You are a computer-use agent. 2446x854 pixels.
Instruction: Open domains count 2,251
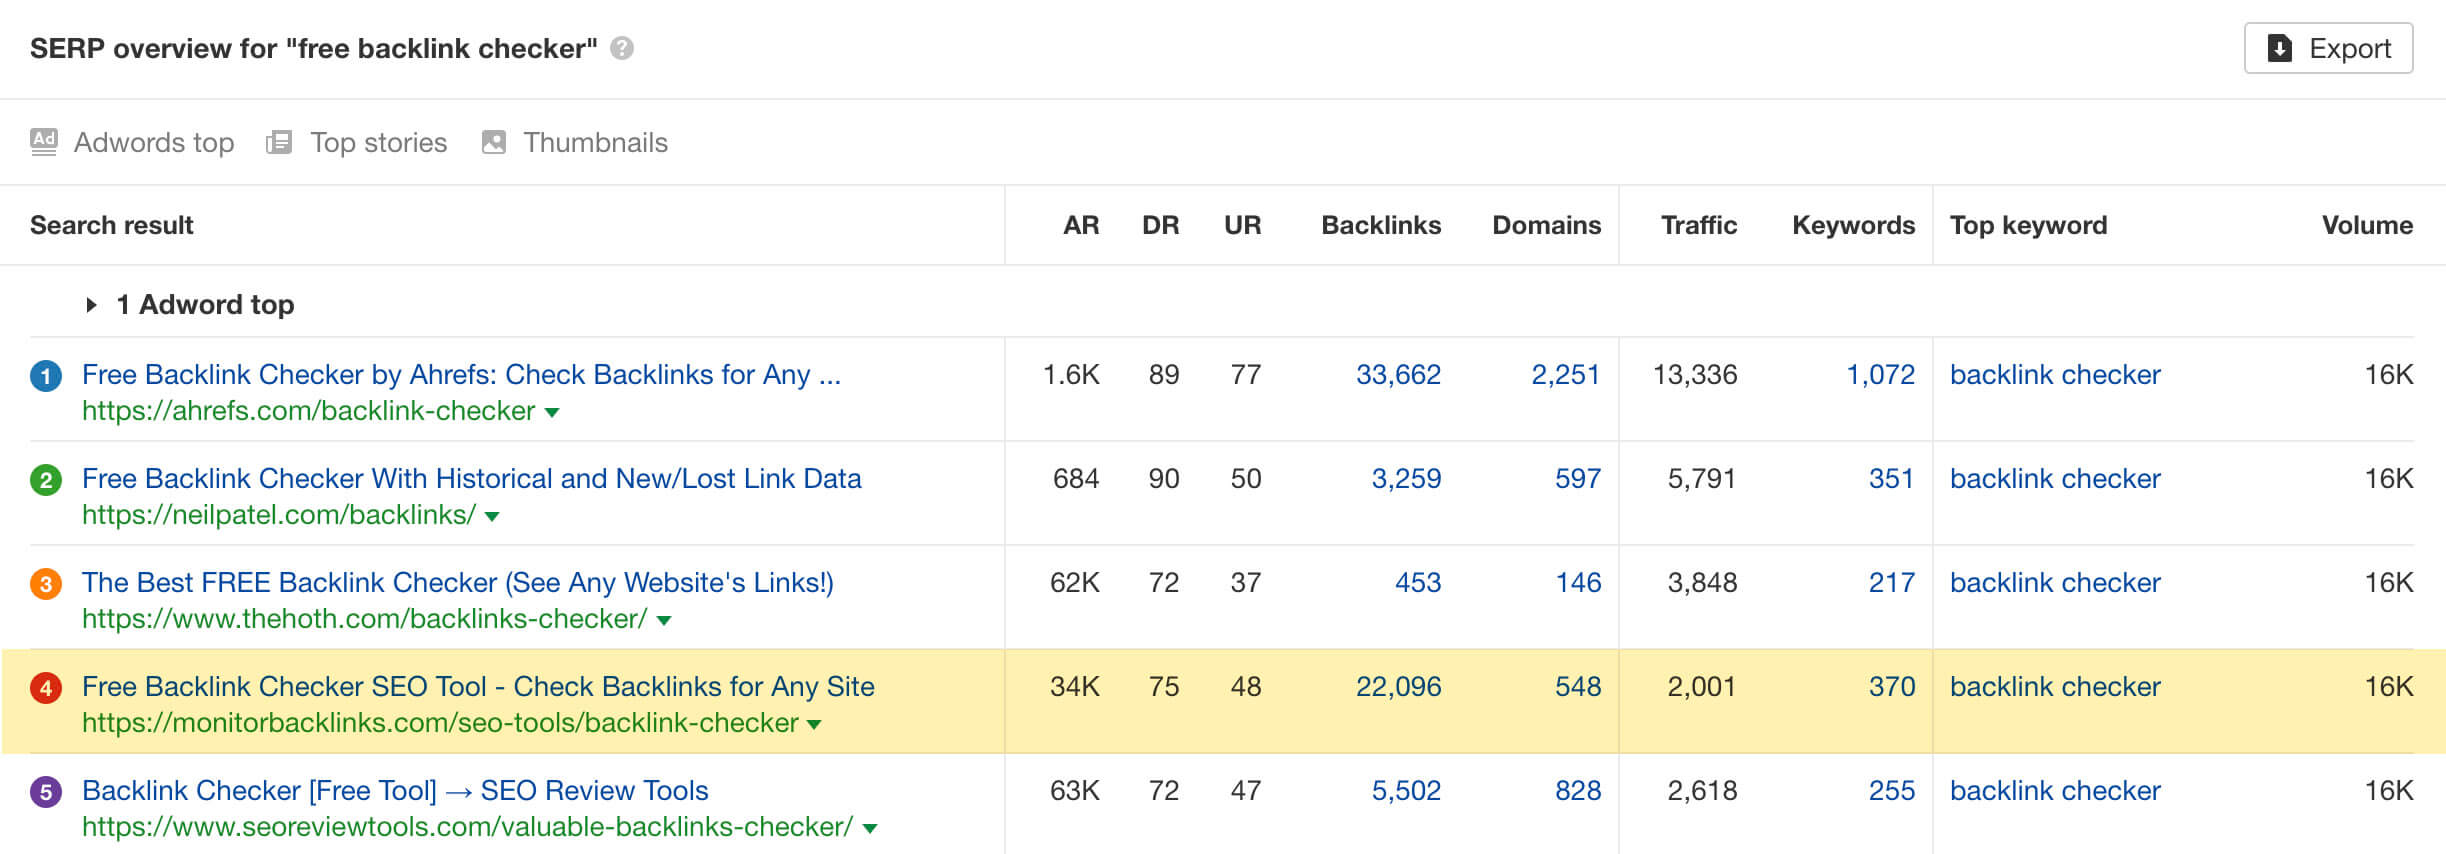pos(1565,374)
